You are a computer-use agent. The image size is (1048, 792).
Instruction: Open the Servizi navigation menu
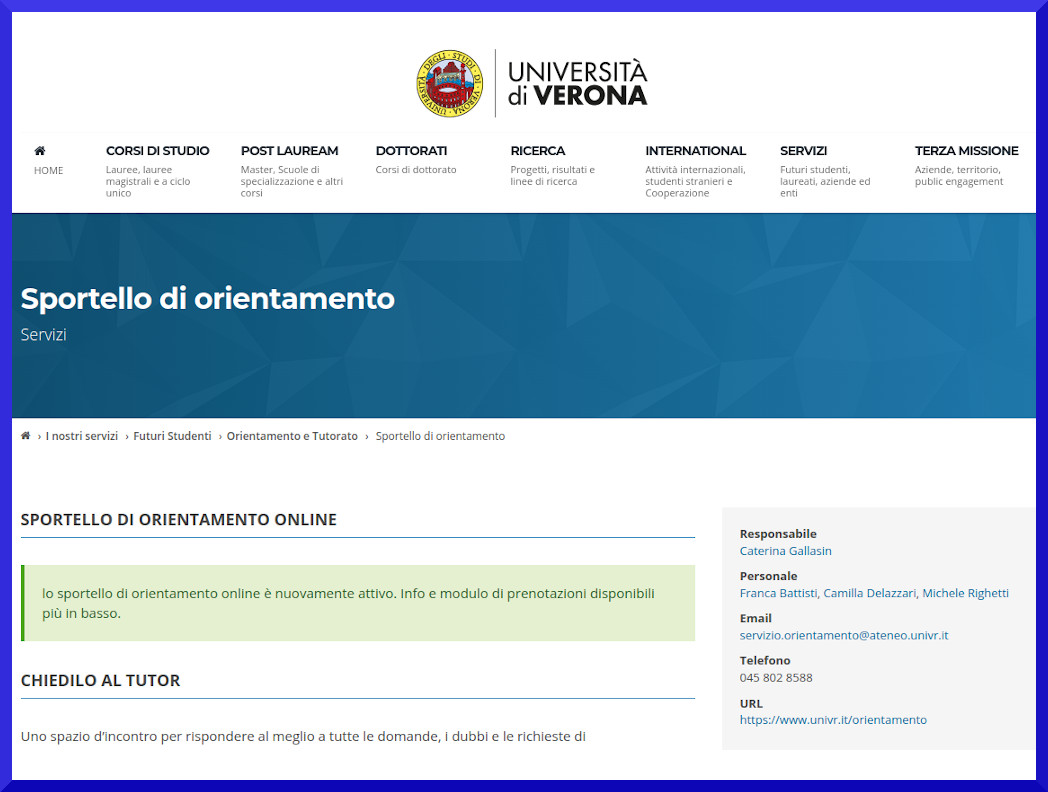coord(803,151)
